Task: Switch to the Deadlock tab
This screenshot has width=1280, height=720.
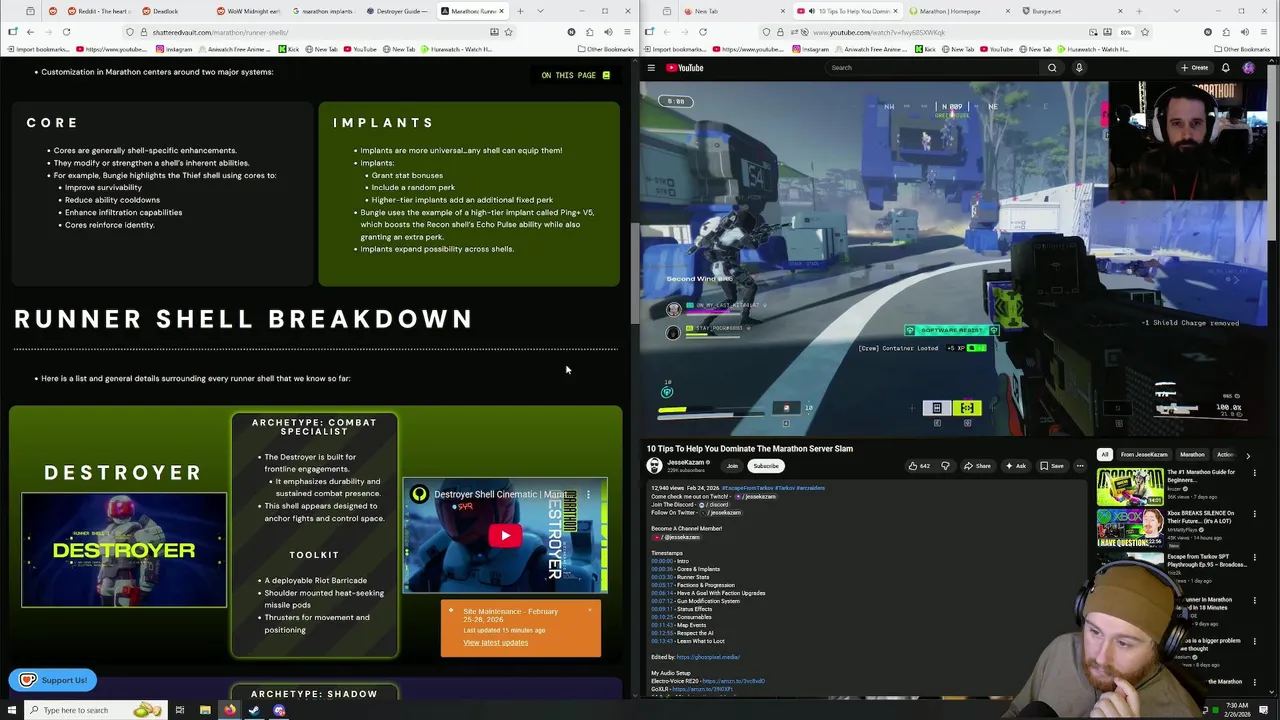Action: click(172, 11)
